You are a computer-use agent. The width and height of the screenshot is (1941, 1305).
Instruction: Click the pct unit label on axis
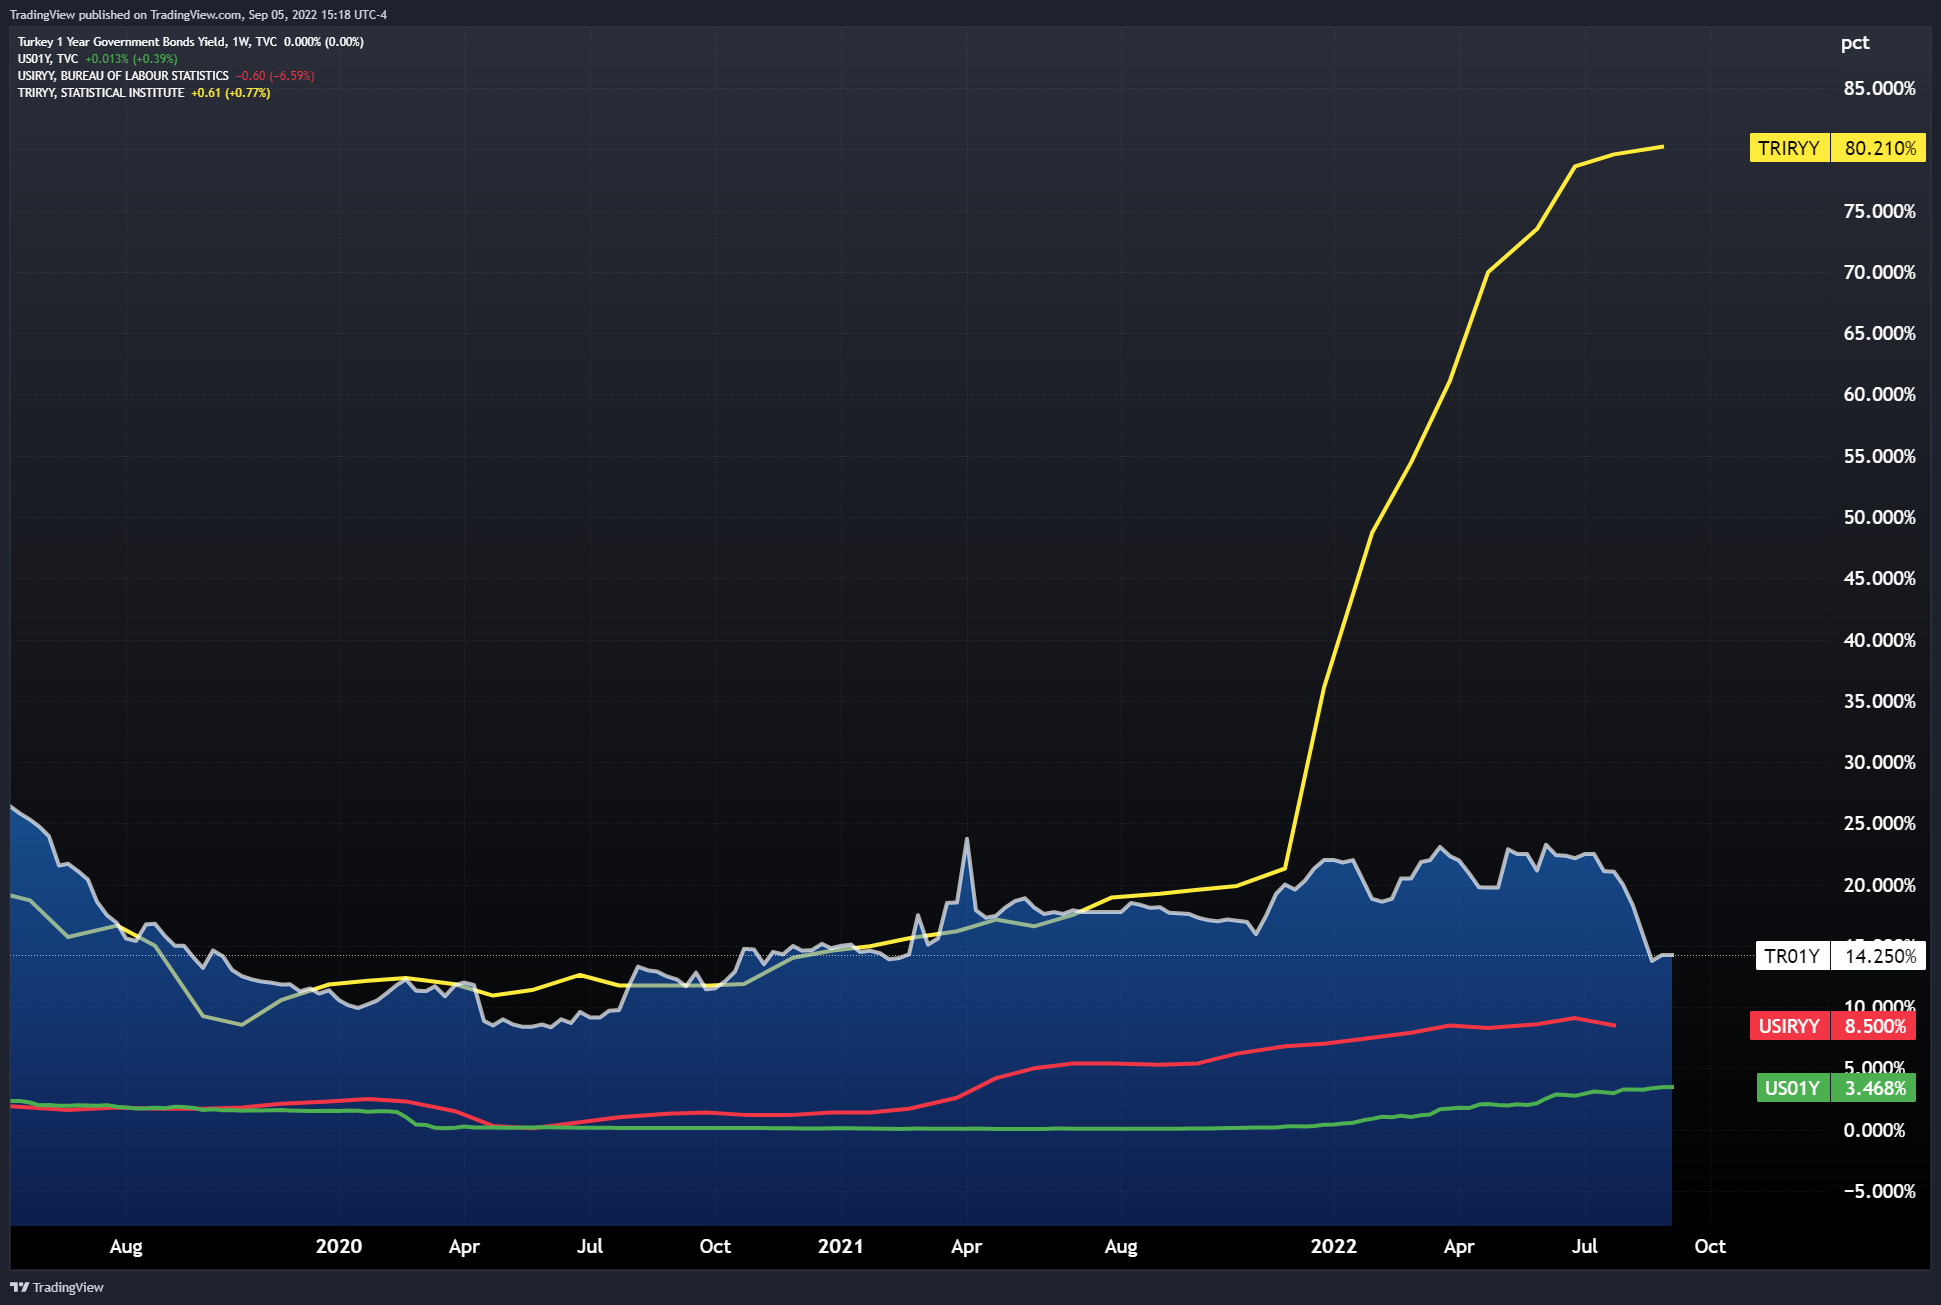(1855, 43)
